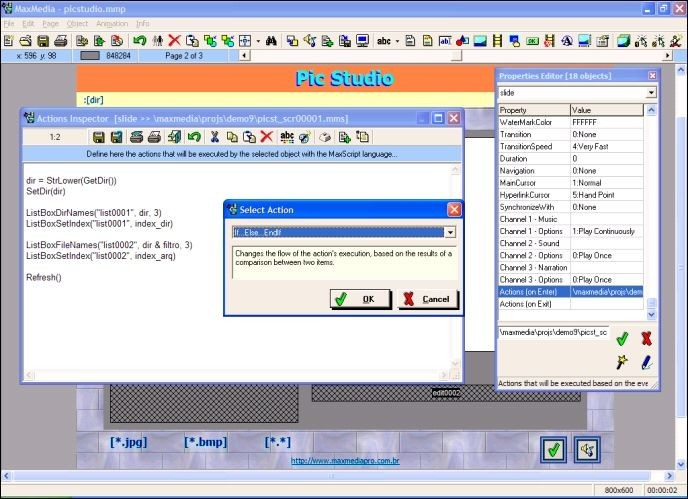Click the copy icon in Actions Inspector toolbar
Viewport: 688px width, 499px height.
click(232, 137)
